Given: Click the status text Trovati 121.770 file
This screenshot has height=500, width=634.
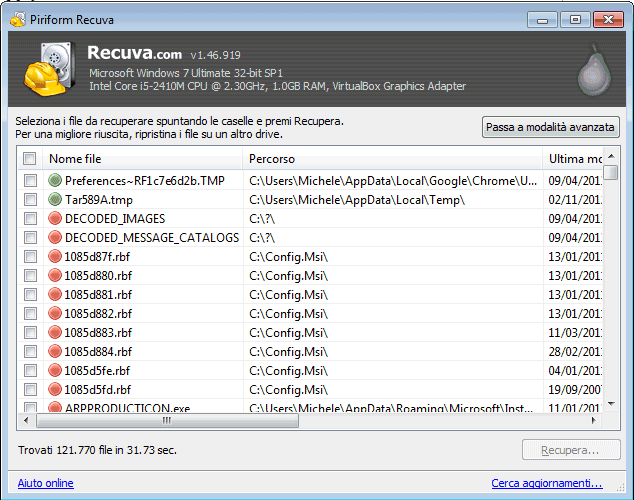Looking at the screenshot, I should click(x=97, y=450).
